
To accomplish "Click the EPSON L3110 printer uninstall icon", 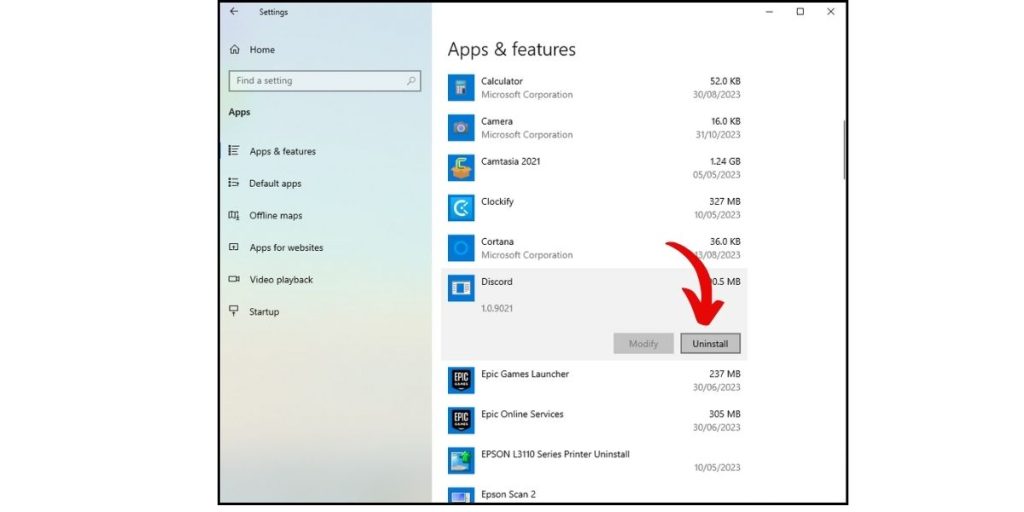I will pyautogui.click(x=461, y=460).
